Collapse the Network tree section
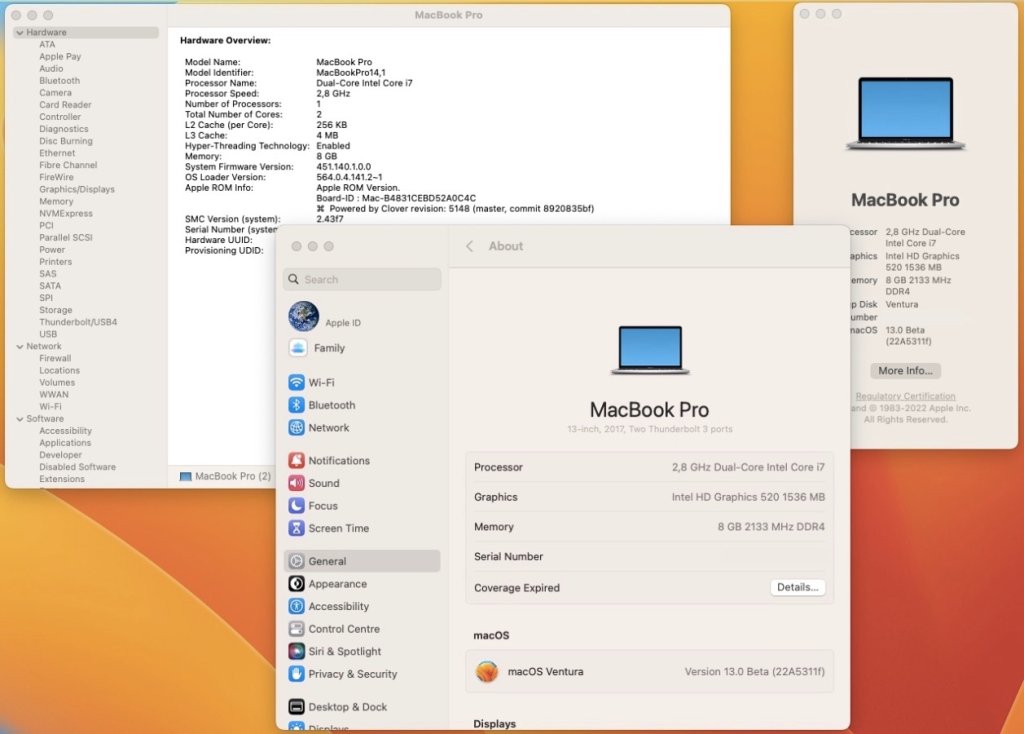1024x734 pixels. tap(19, 346)
